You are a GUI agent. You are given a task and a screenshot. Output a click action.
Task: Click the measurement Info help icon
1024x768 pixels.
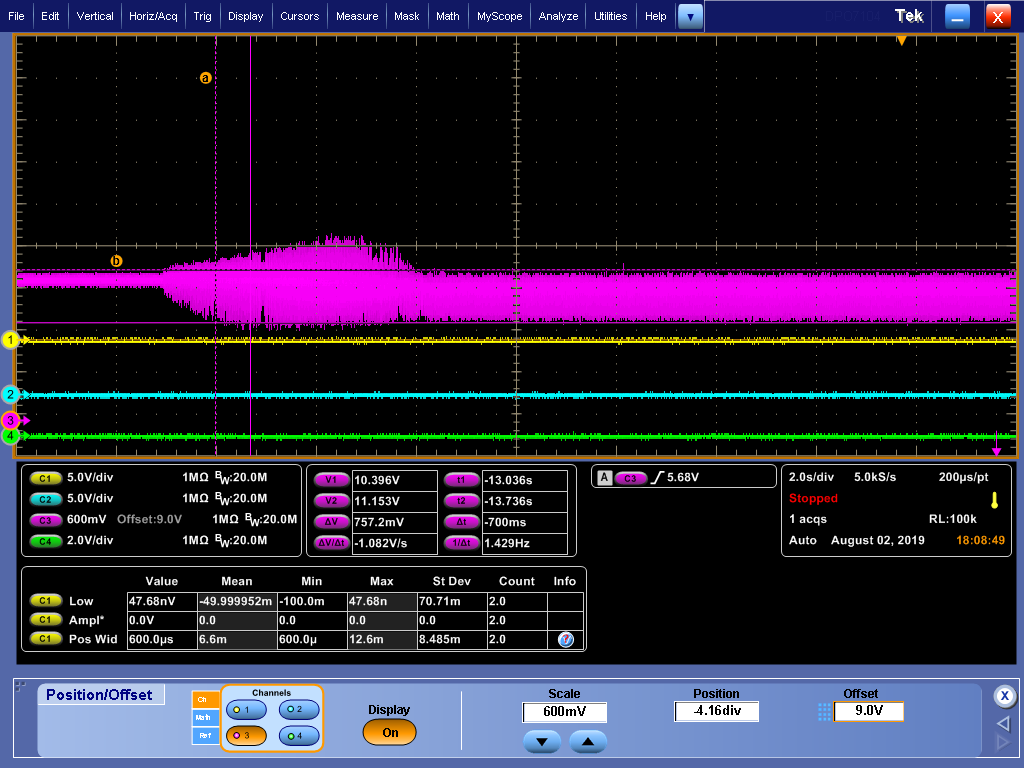565,639
